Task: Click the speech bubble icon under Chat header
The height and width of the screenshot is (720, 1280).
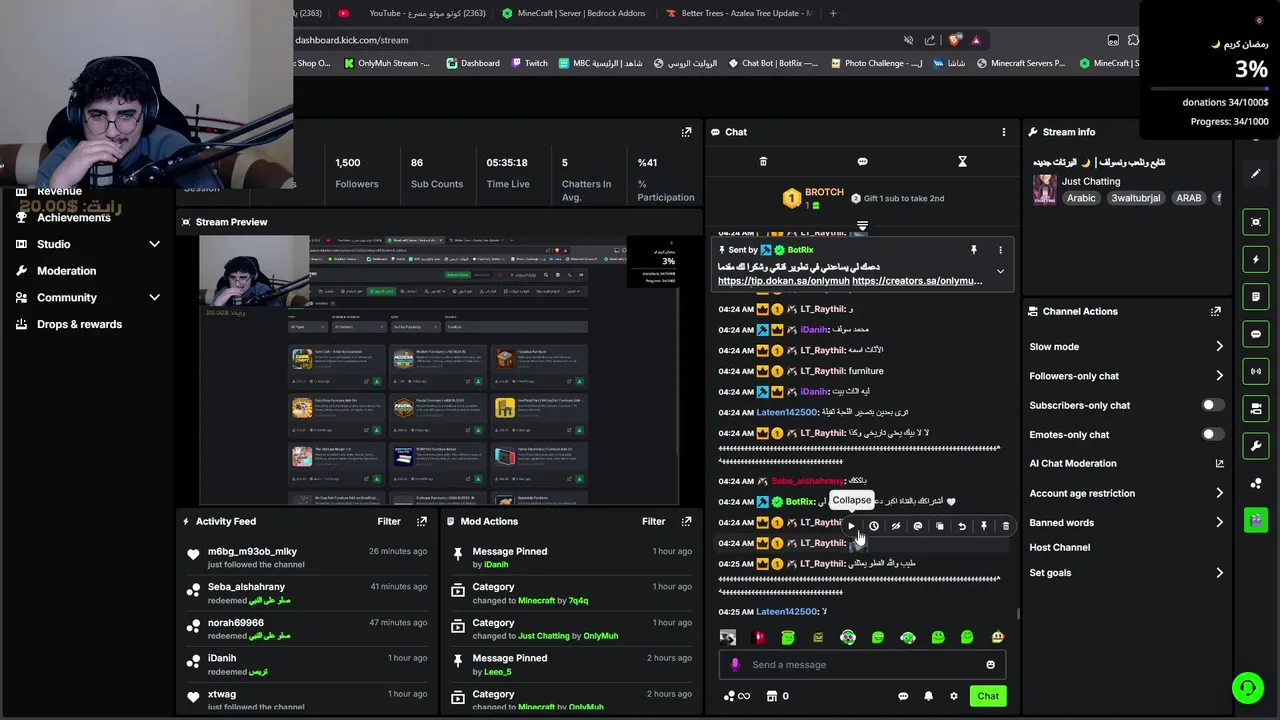Action: tap(862, 161)
